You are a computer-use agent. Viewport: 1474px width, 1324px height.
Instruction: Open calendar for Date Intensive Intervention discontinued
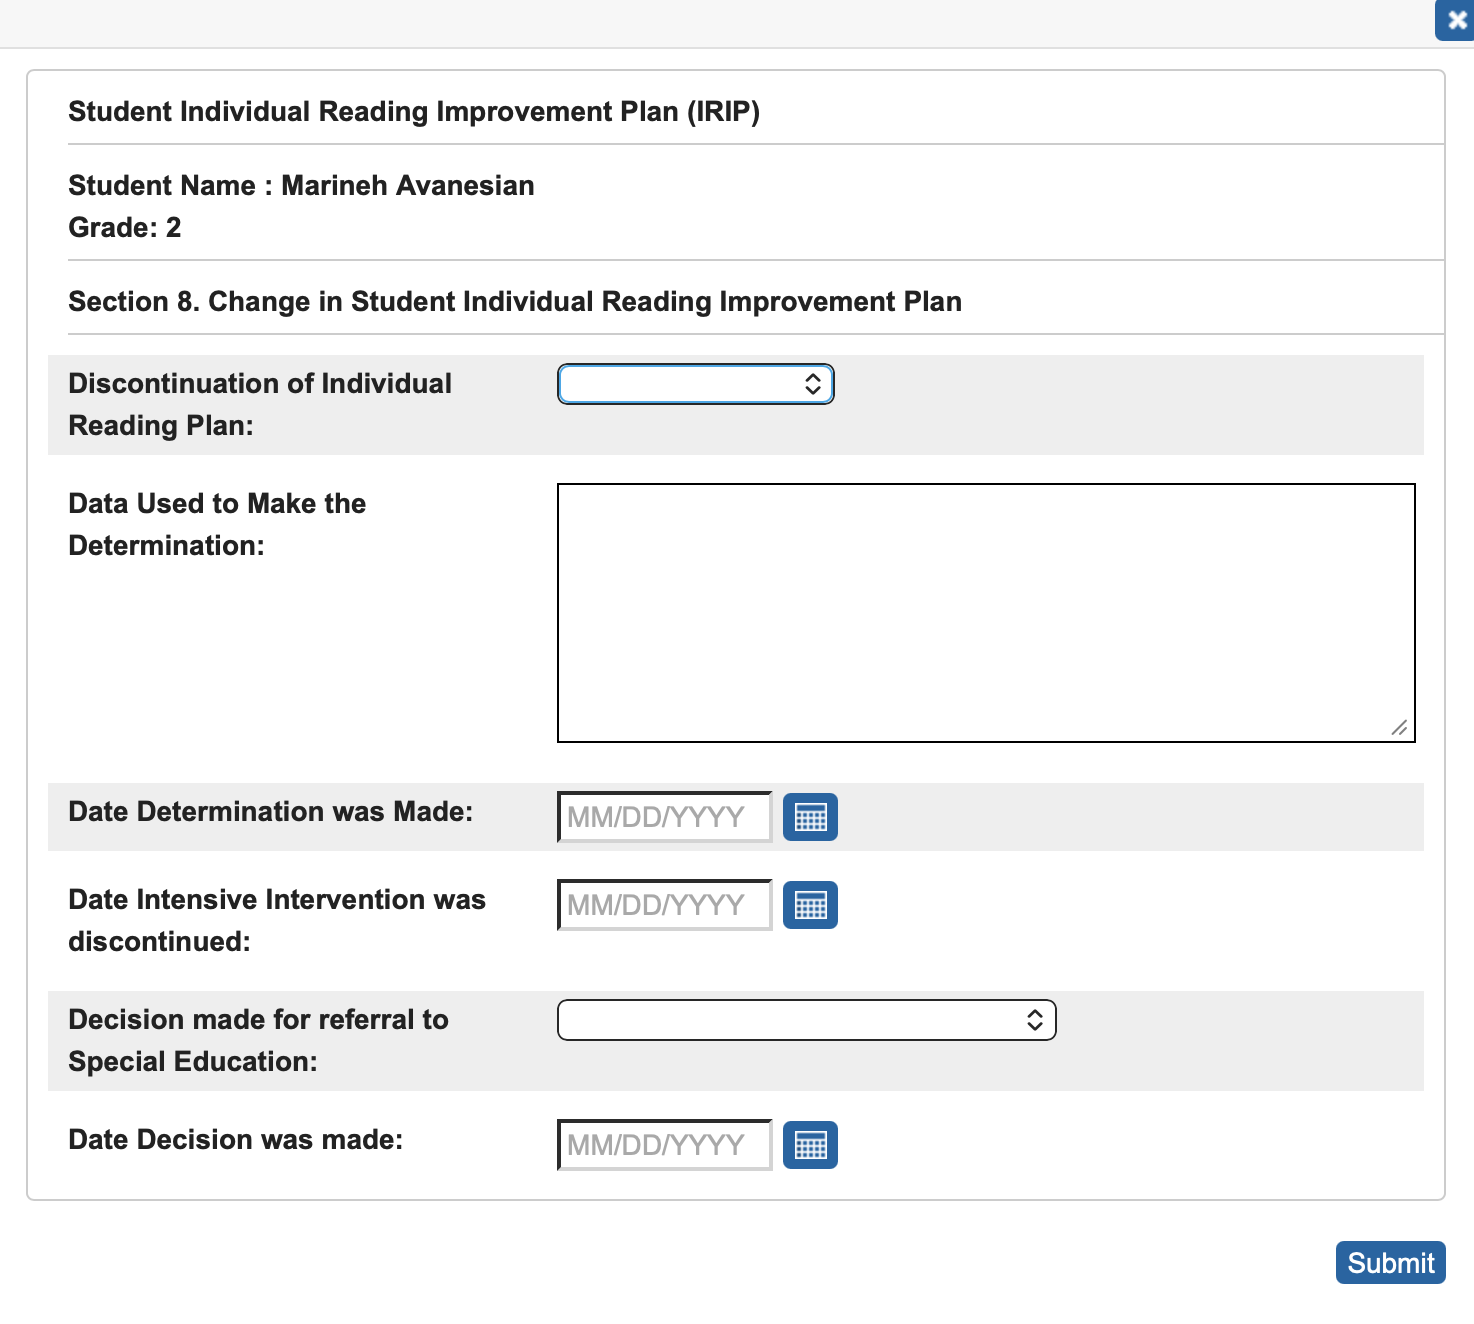(810, 905)
